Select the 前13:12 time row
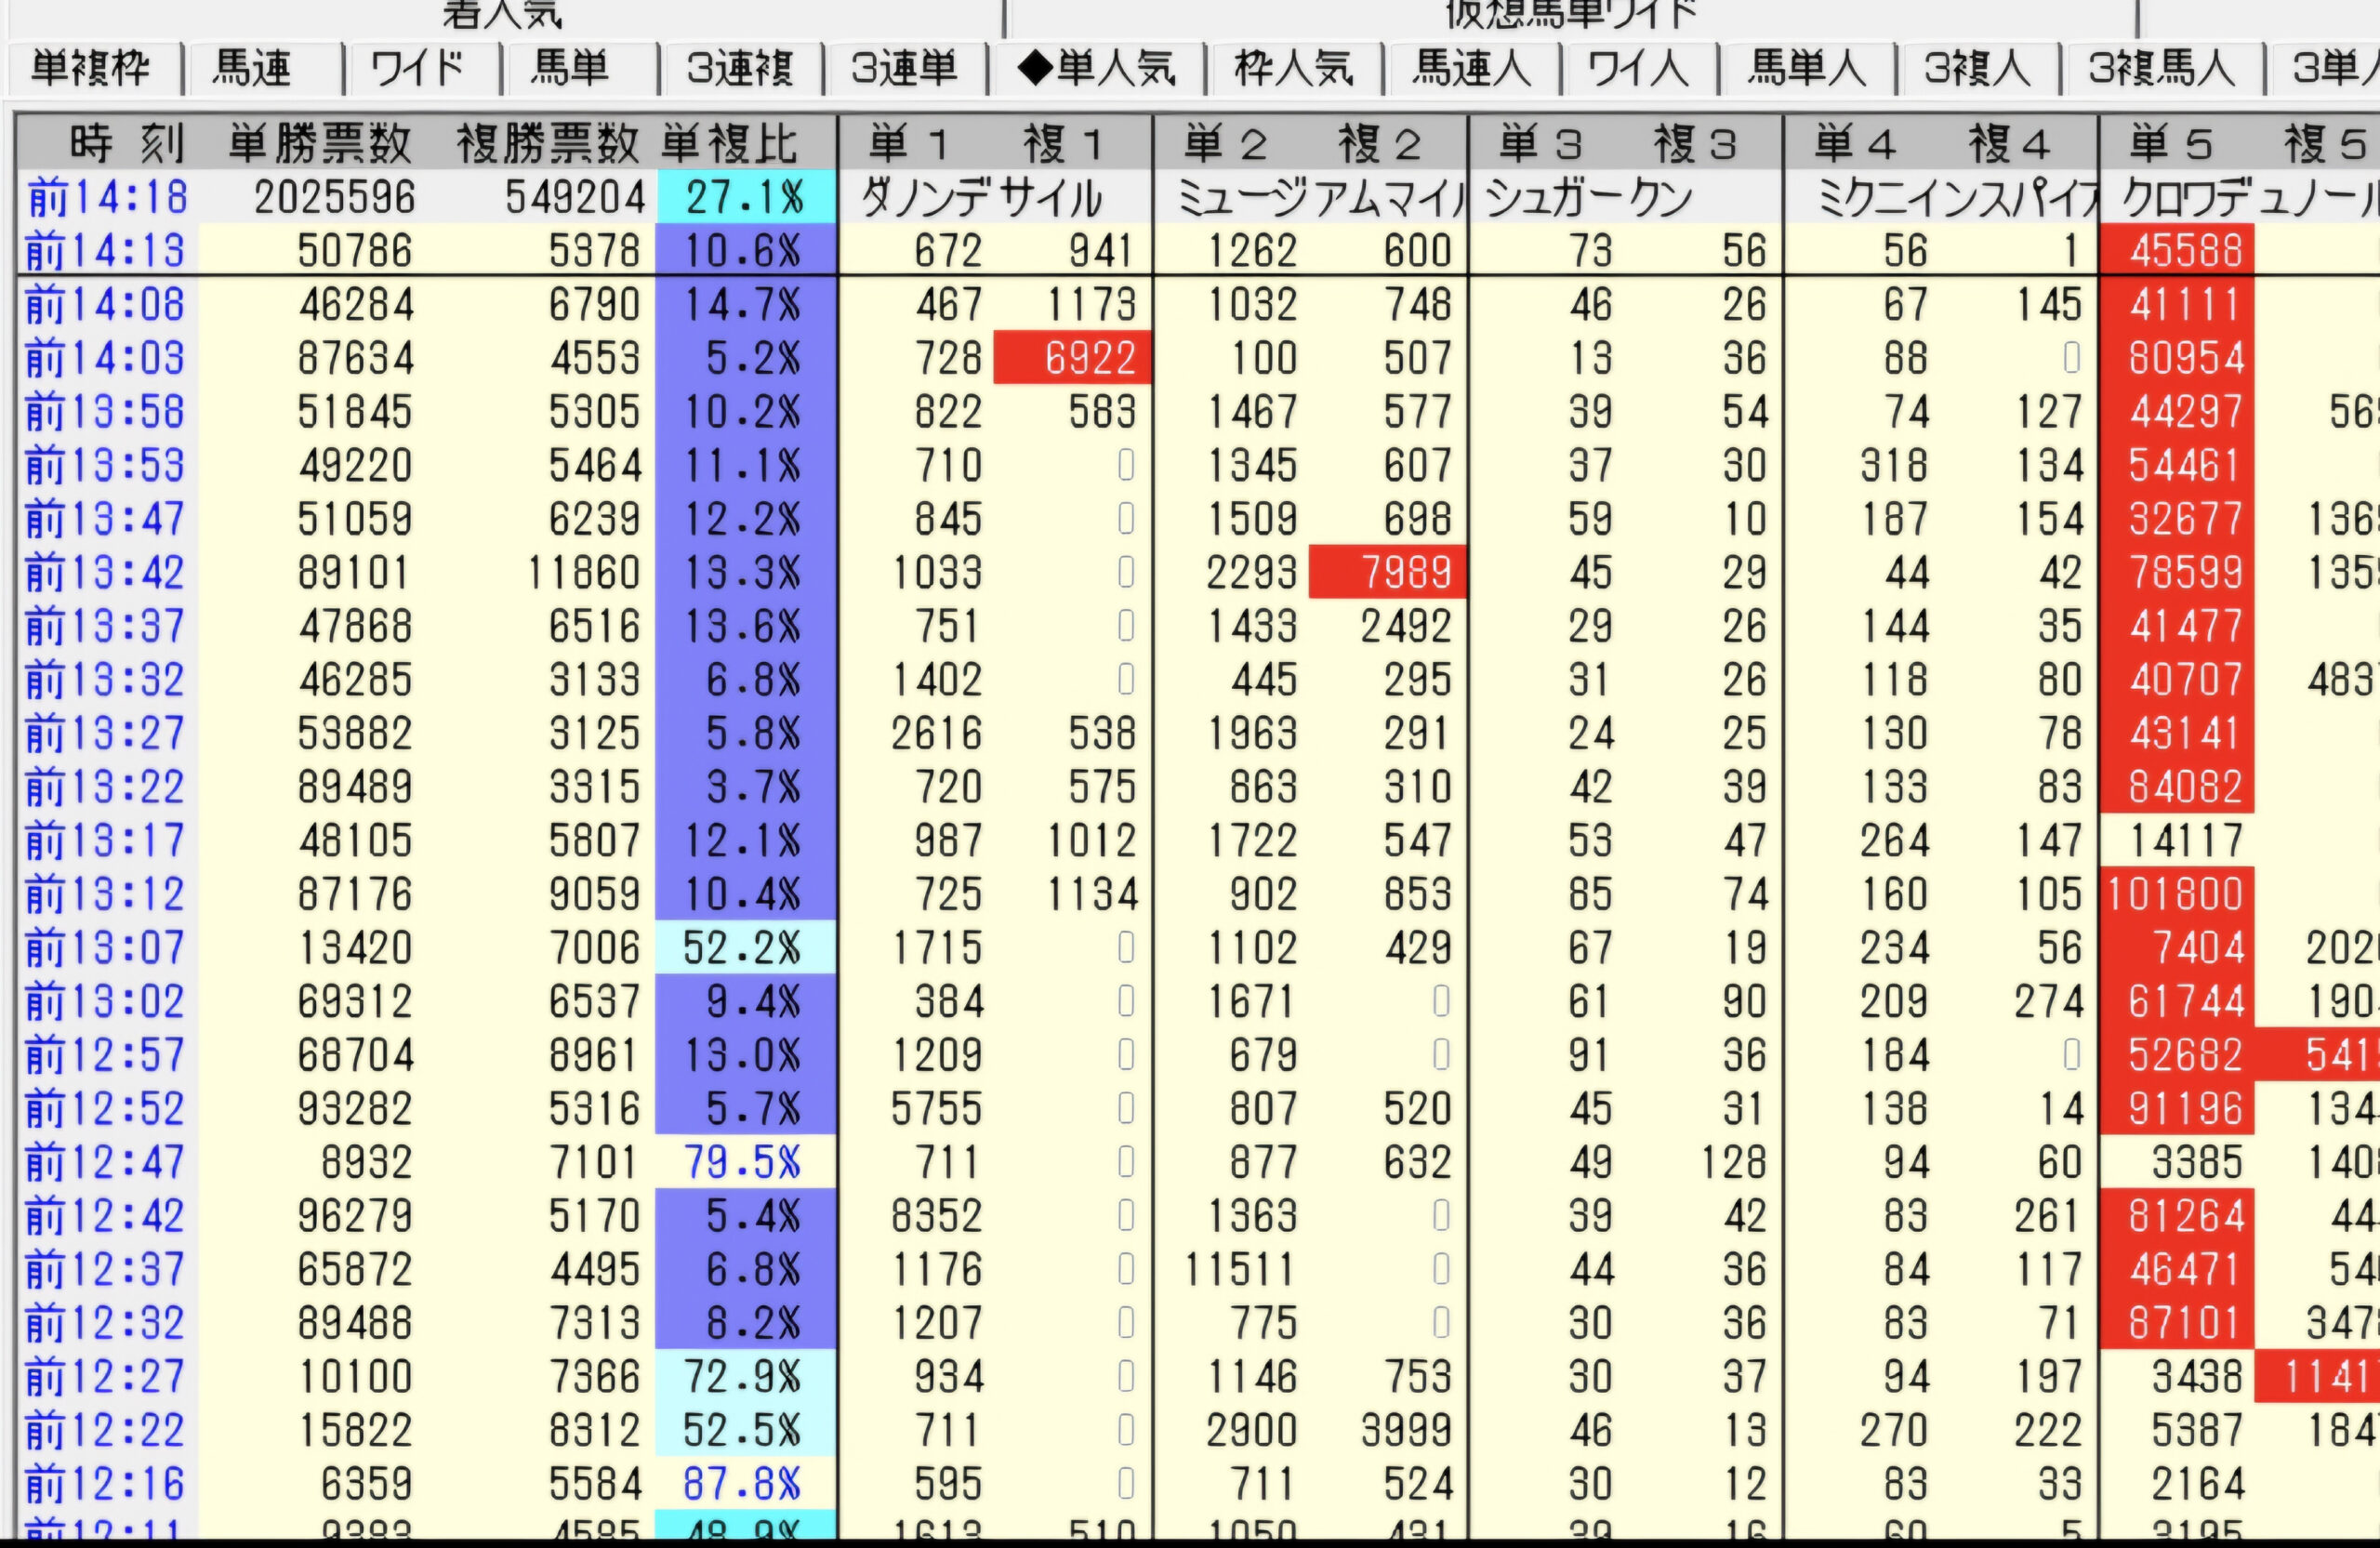The height and width of the screenshot is (1548, 2380). click(x=106, y=894)
